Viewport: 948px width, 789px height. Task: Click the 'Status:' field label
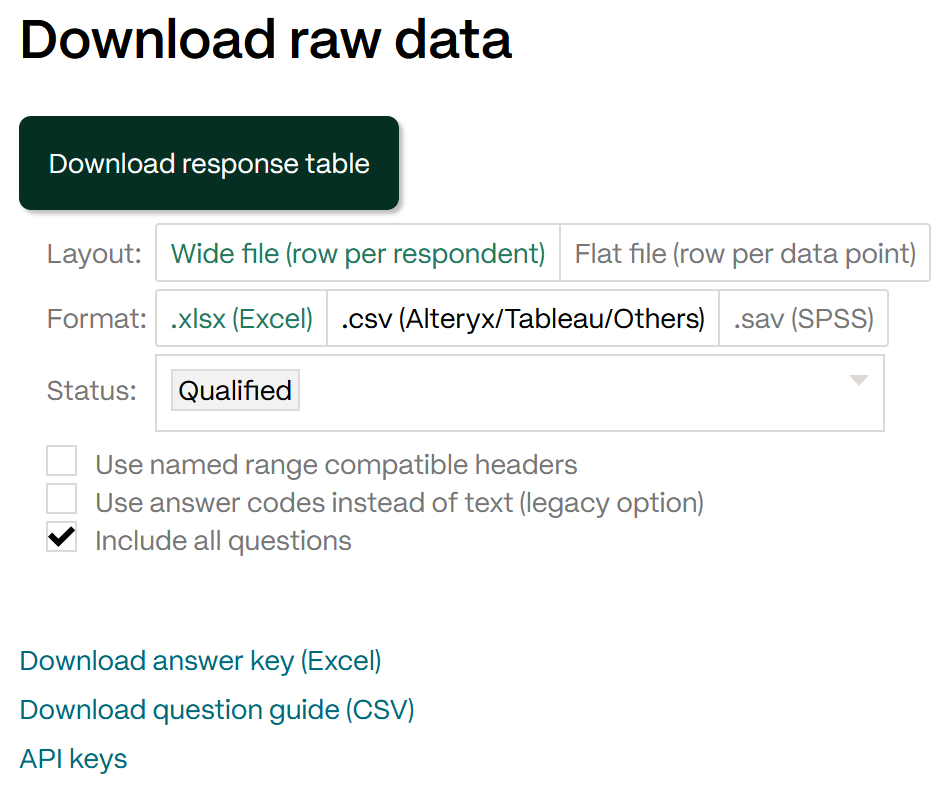pyautogui.click(x=92, y=391)
